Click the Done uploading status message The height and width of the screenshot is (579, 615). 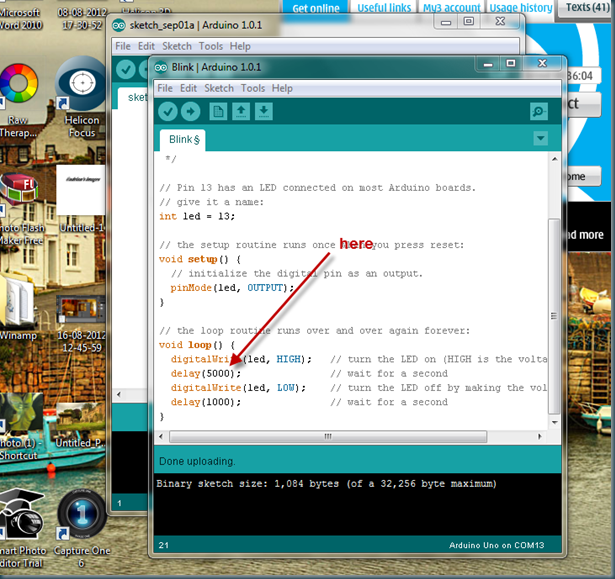point(197,461)
